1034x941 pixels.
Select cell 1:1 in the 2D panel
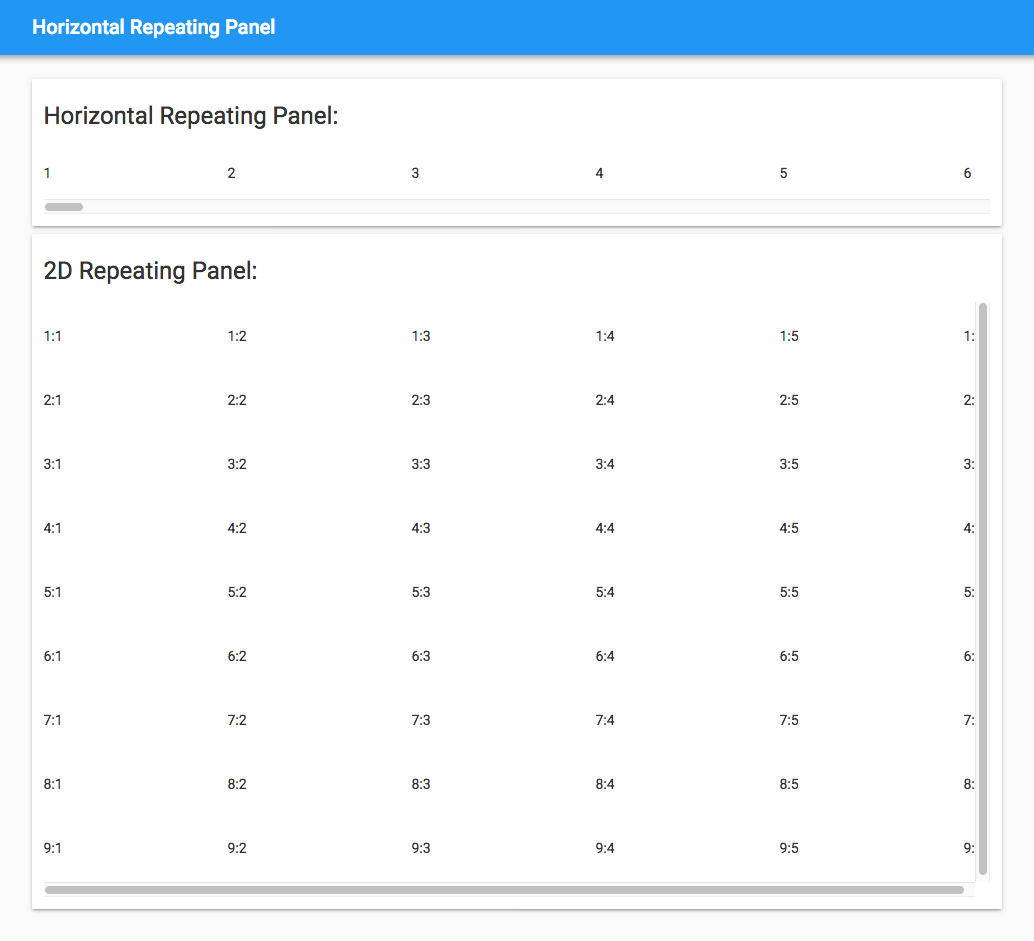pyautogui.click(x=53, y=336)
